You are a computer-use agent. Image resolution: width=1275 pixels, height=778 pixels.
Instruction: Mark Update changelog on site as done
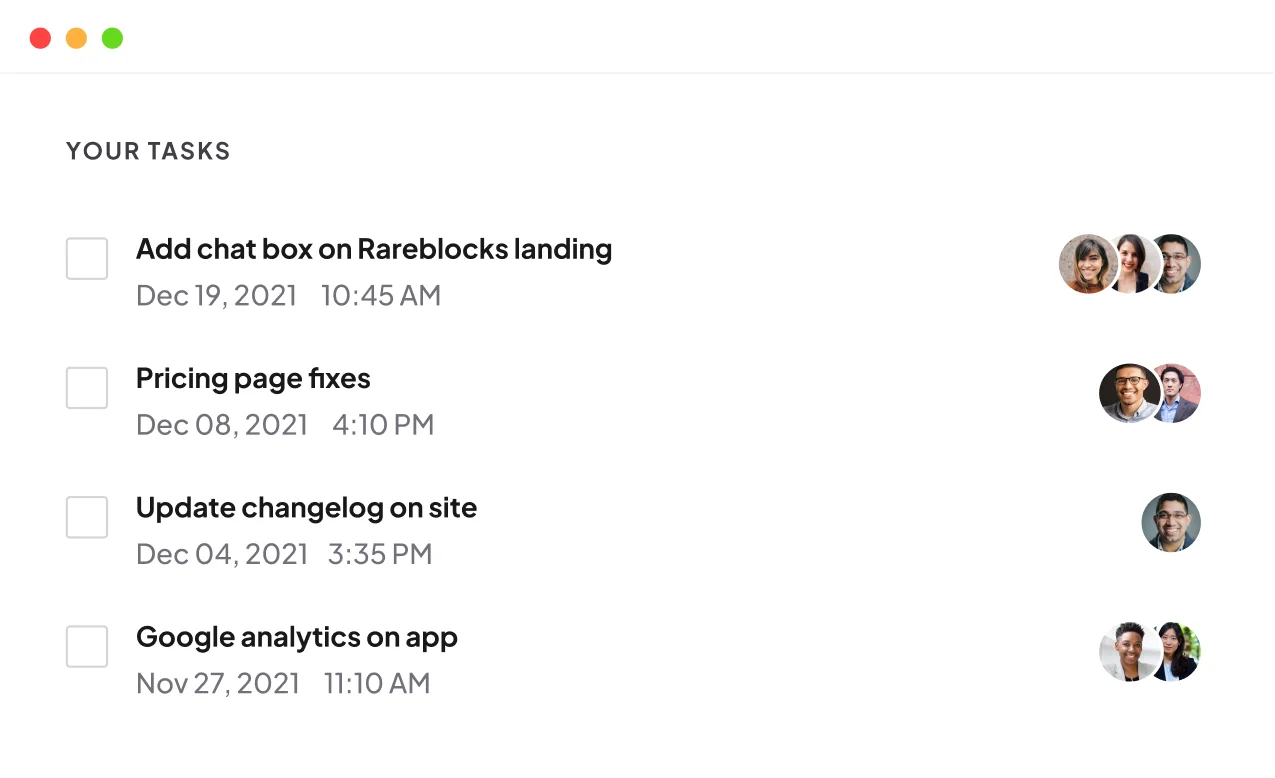coord(87,517)
